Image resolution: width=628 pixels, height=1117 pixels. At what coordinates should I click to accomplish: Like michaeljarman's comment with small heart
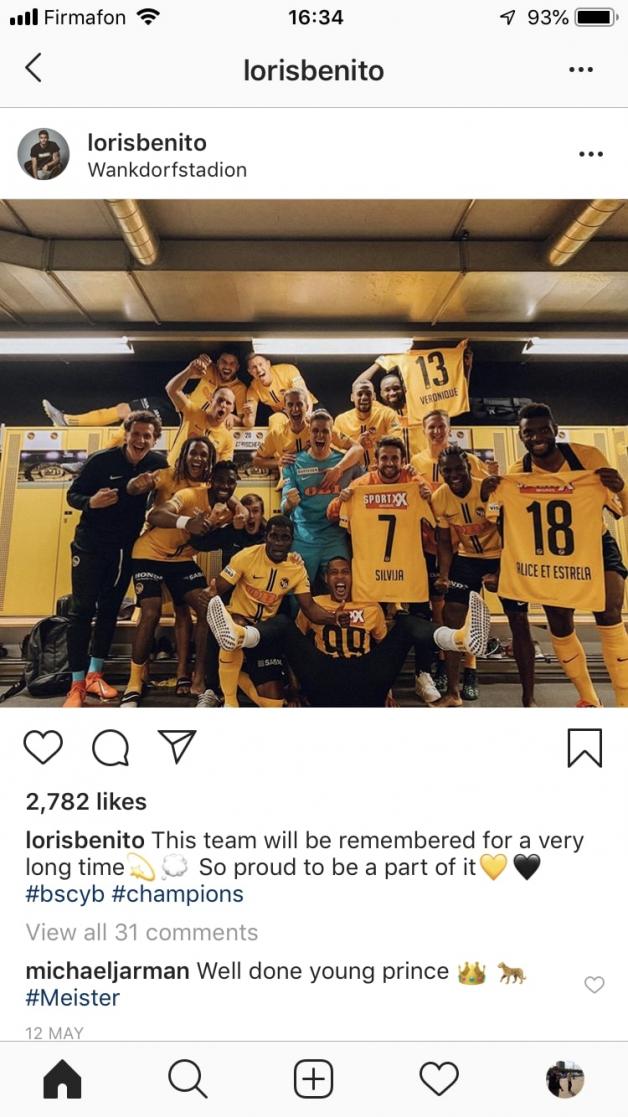(x=594, y=984)
